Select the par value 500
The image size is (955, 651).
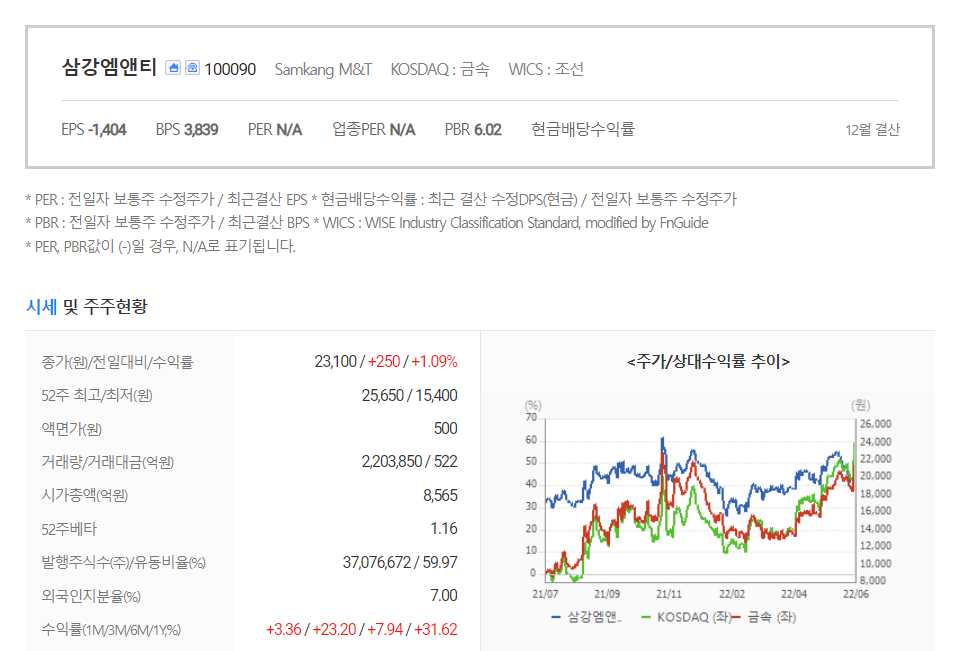pyautogui.click(x=445, y=429)
